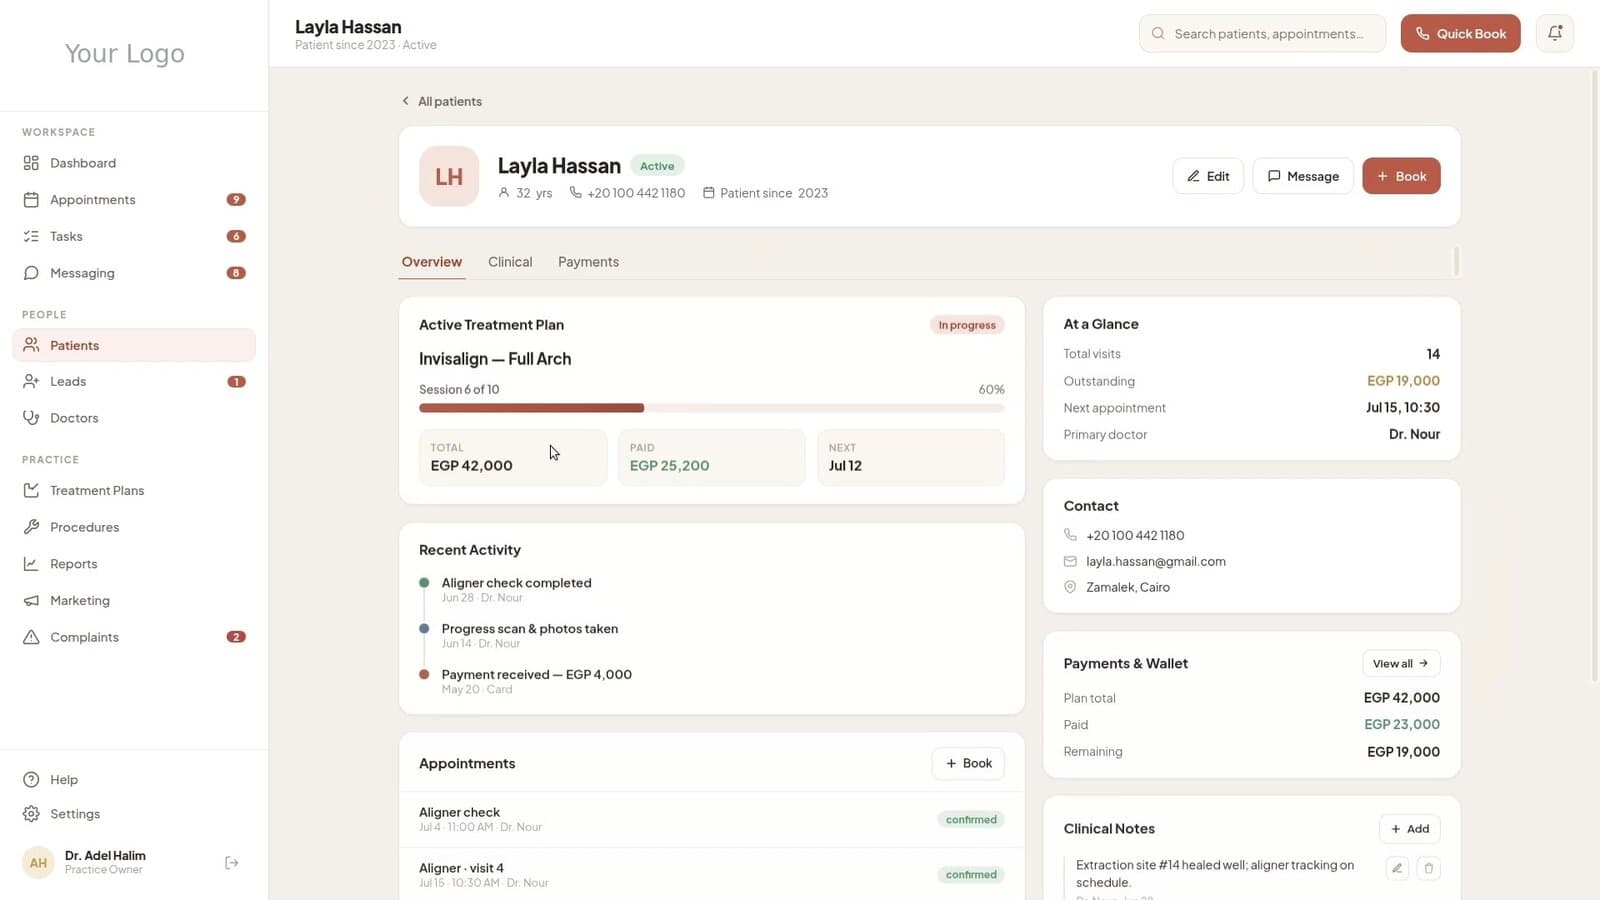Image resolution: width=1600 pixels, height=900 pixels.
Task: Open Dashboard from sidebar
Action: pyautogui.click(x=134, y=163)
